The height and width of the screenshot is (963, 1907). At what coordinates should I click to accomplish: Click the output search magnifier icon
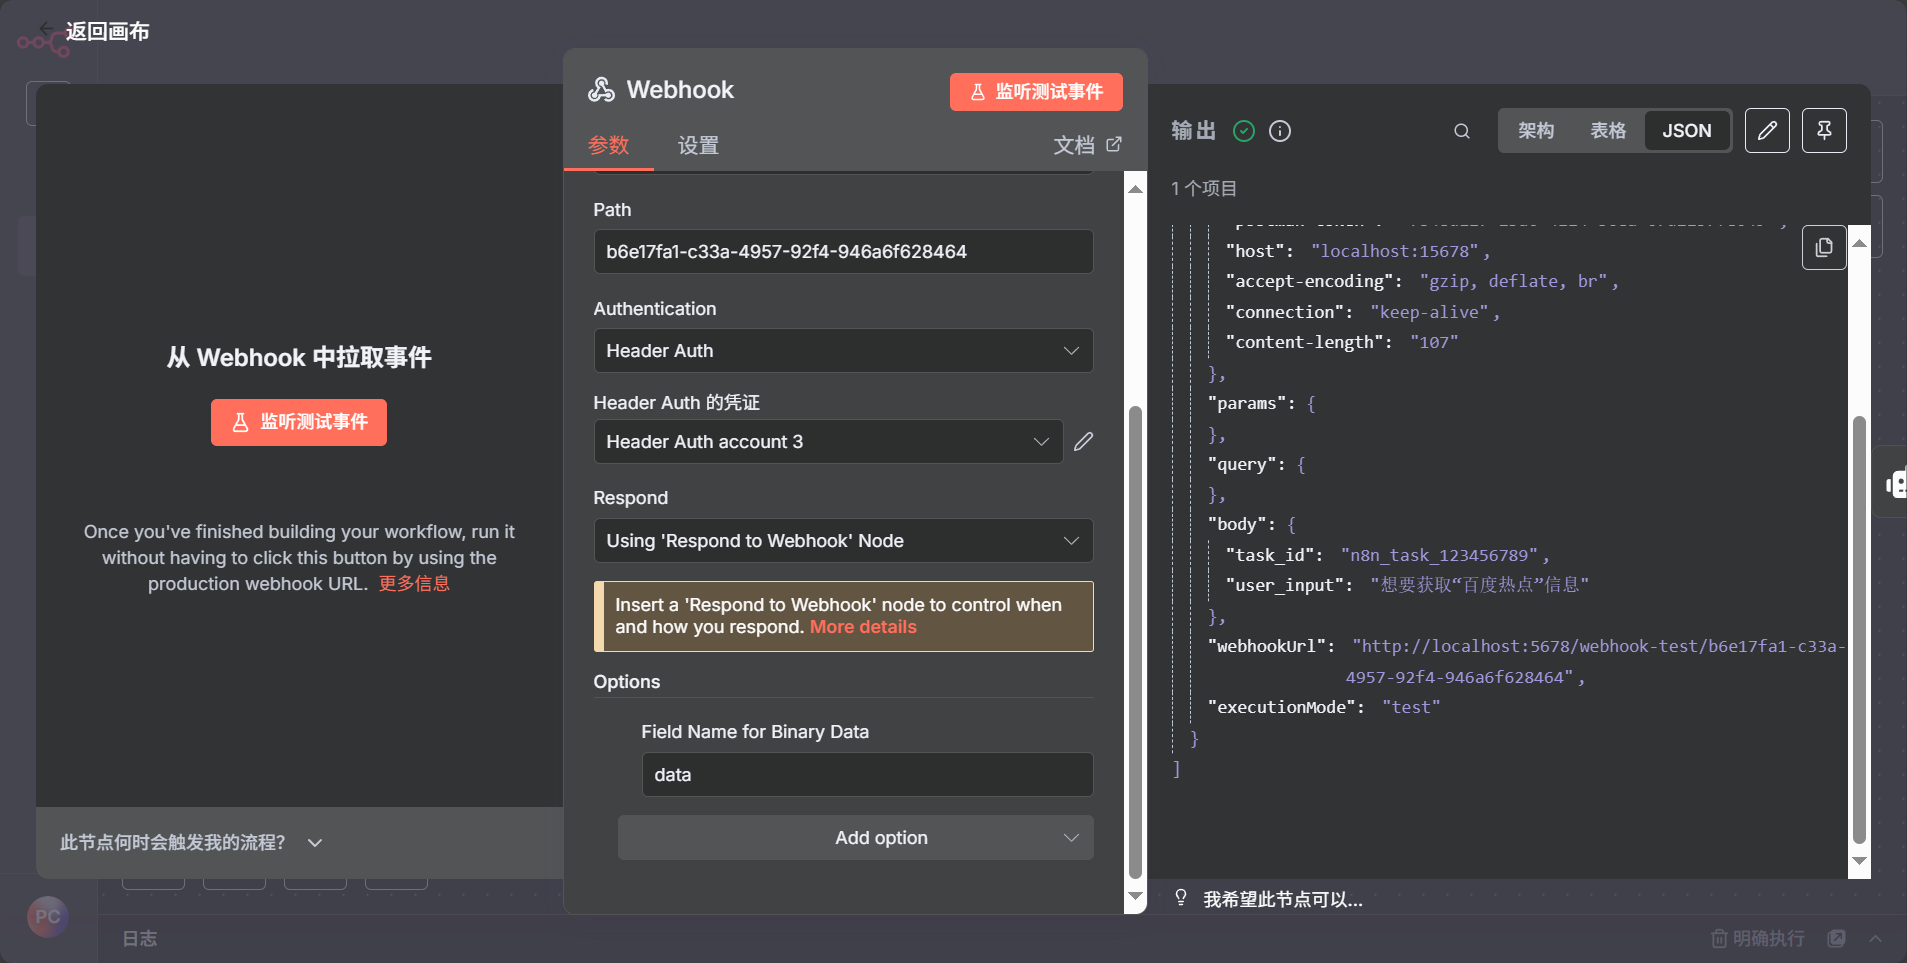[1462, 131]
